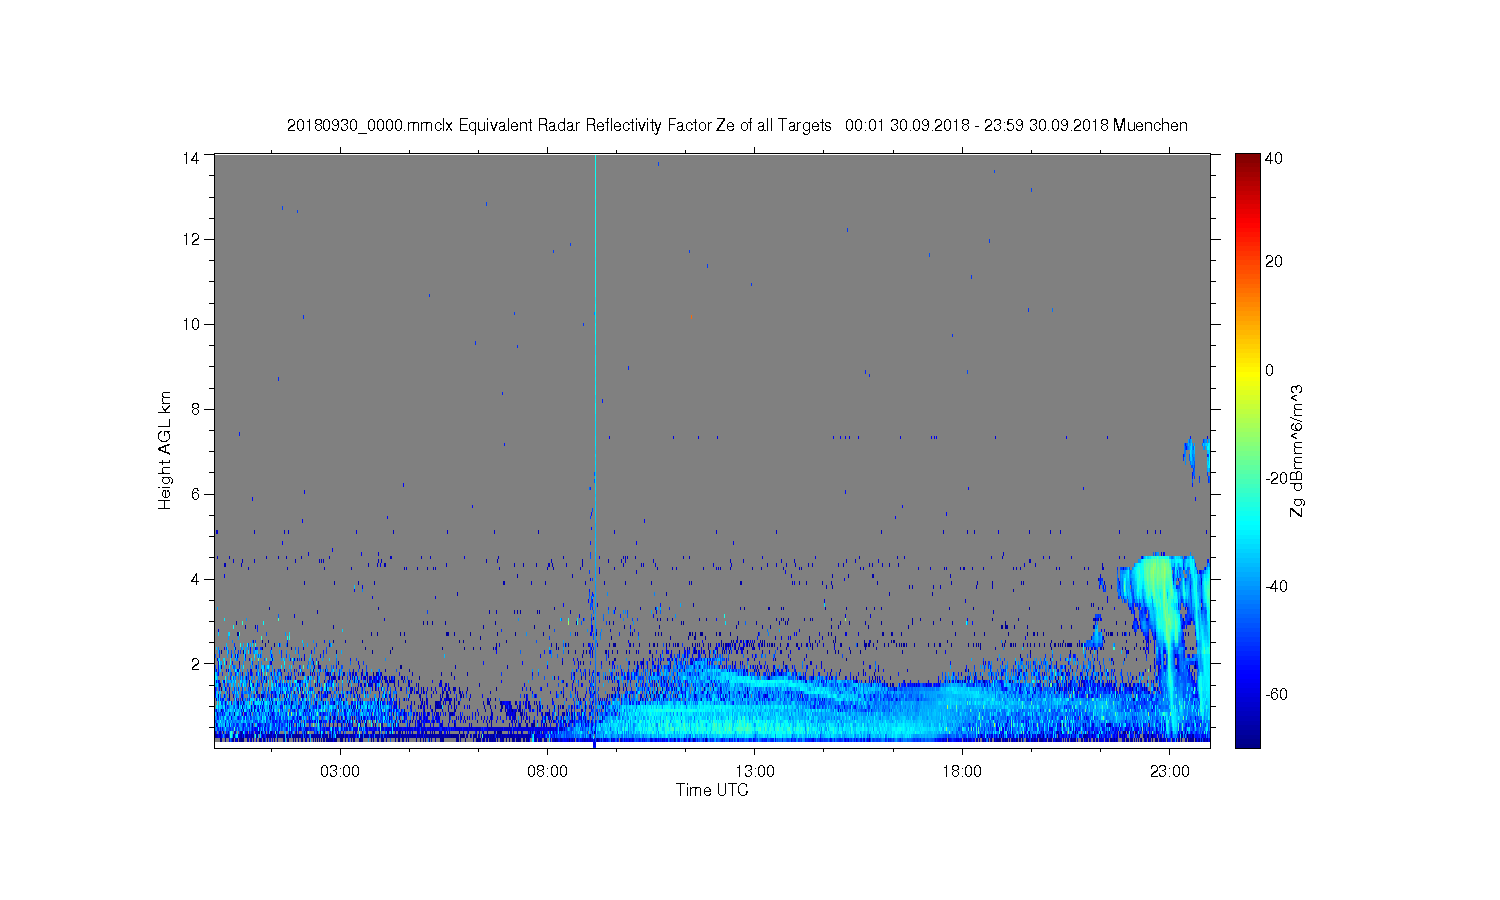Click the colorbar value label 20

click(1274, 262)
